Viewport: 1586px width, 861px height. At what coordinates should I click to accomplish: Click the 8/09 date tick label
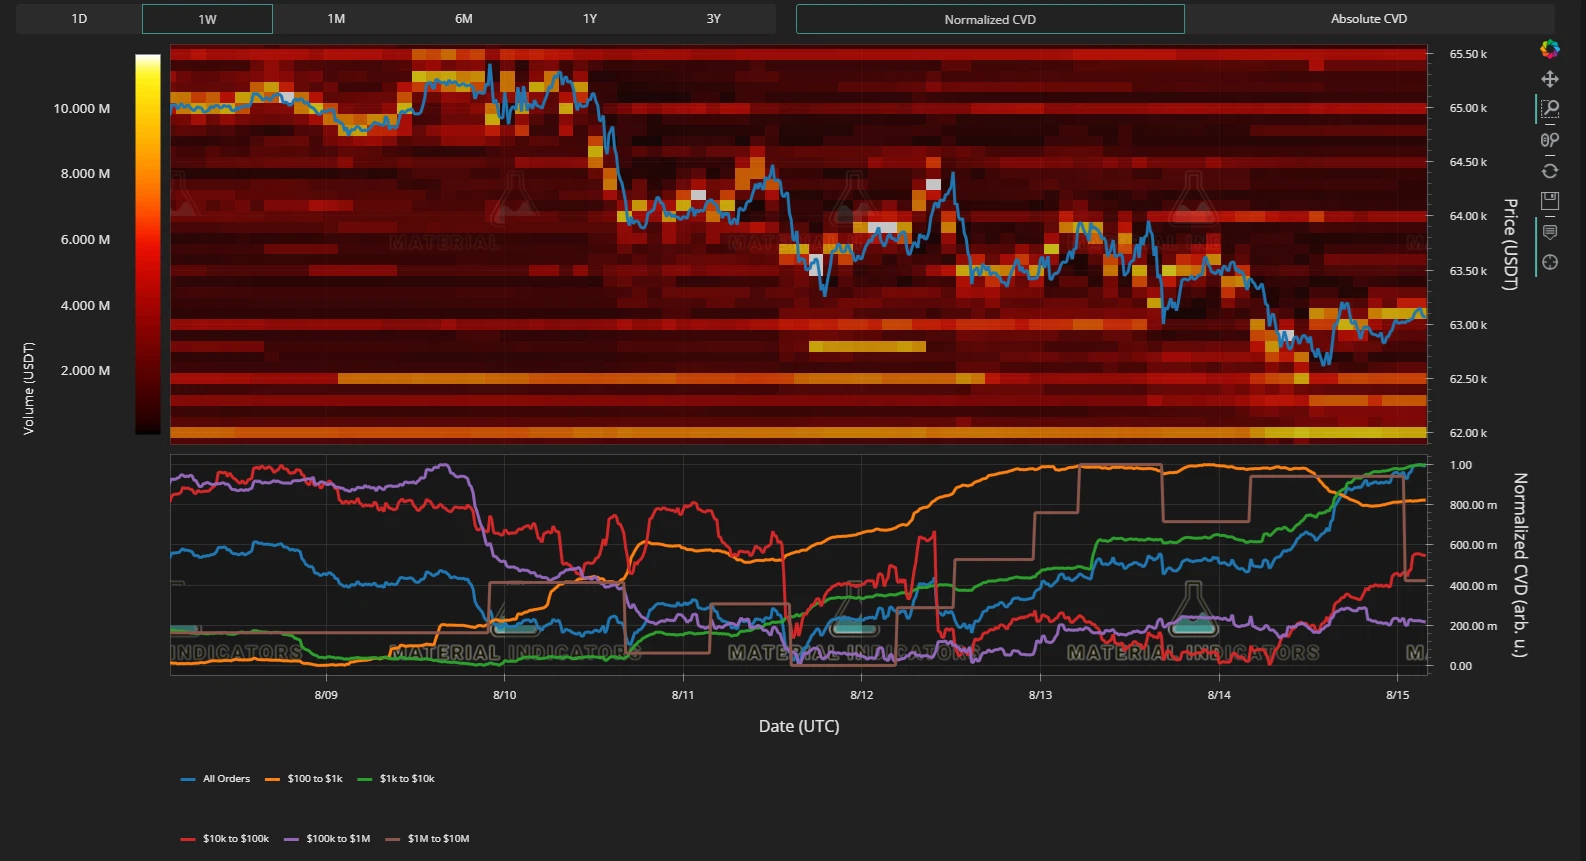point(326,695)
